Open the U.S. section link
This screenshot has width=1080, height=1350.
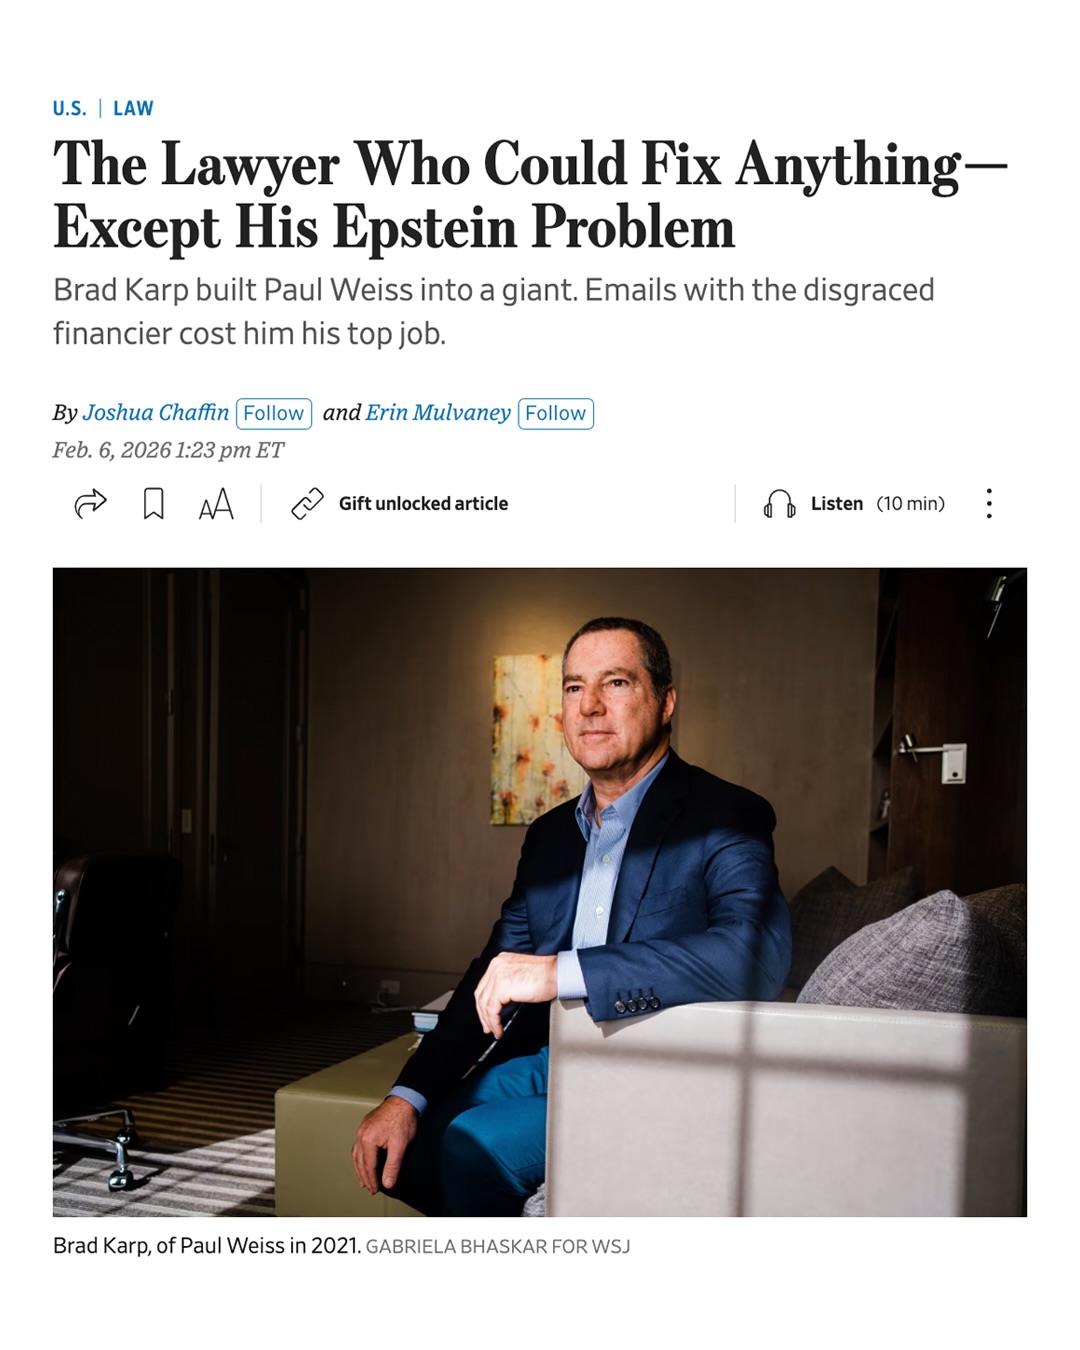(70, 108)
